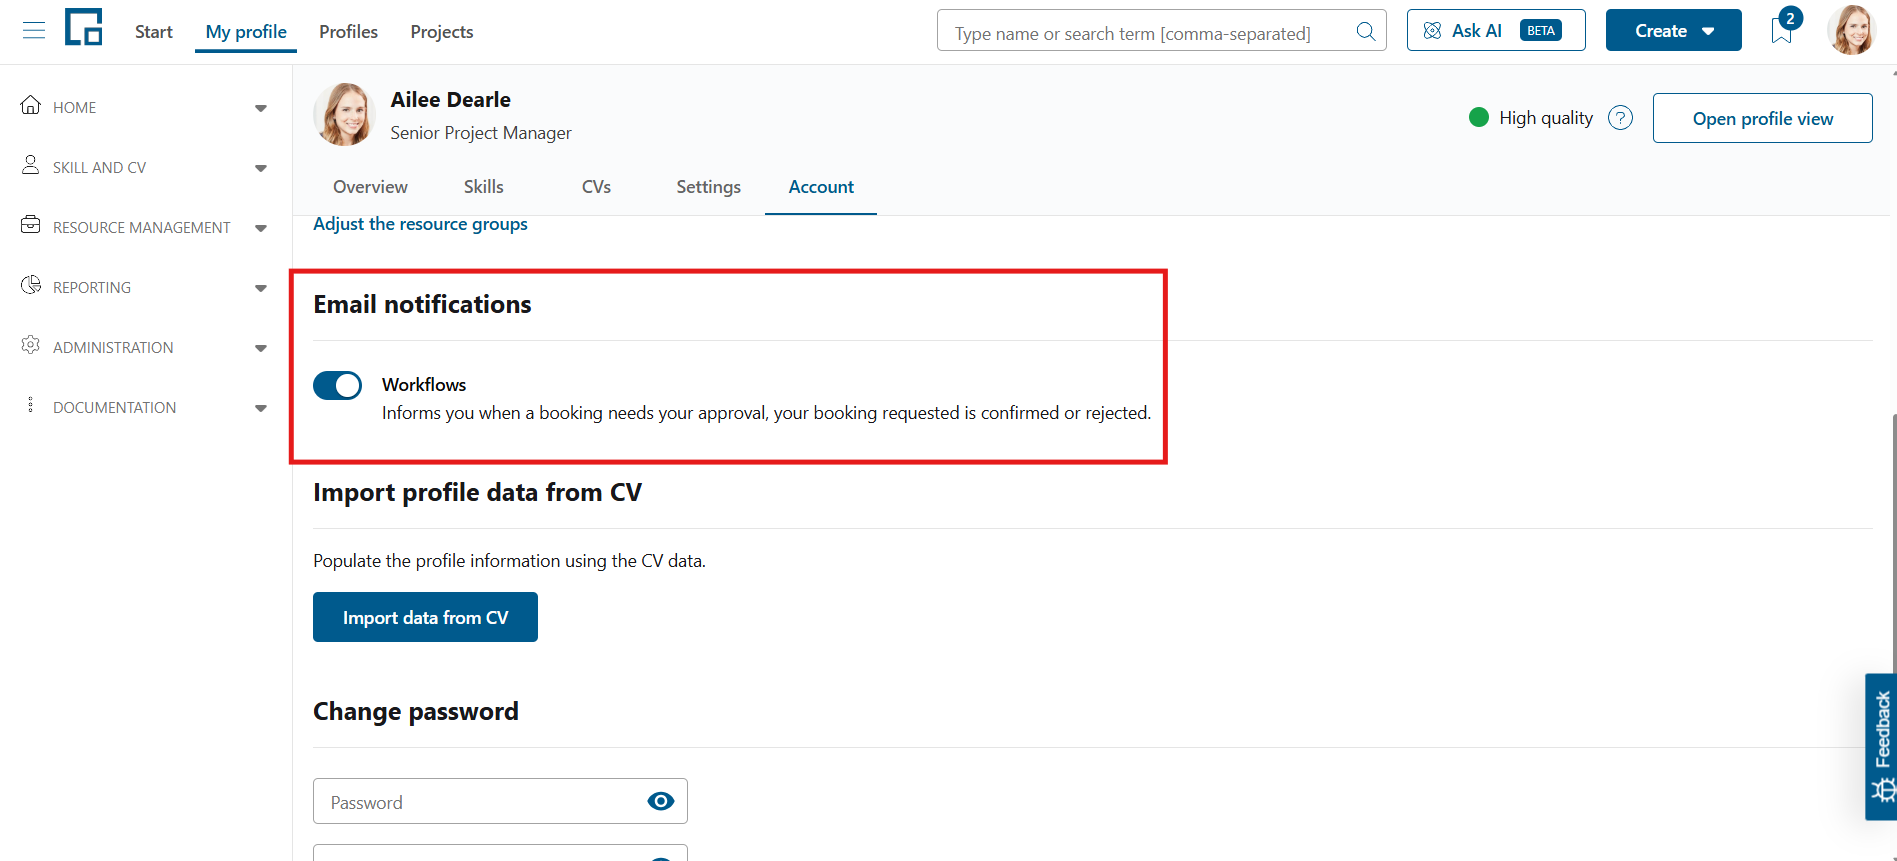This screenshot has height=861, width=1897.
Task: Toggle the Workflows email notification switch
Action: (x=337, y=385)
